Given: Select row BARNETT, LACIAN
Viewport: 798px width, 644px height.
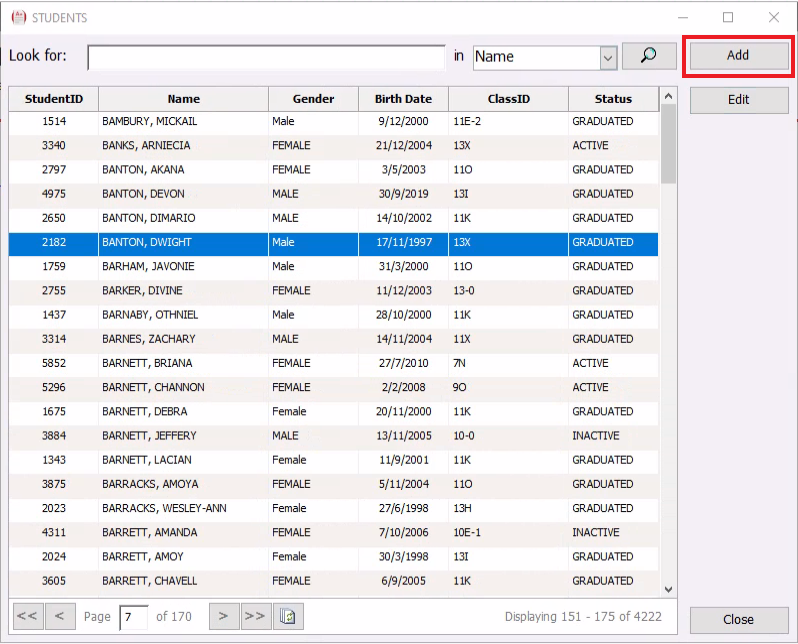Looking at the screenshot, I should pyautogui.click(x=333, y=460).
